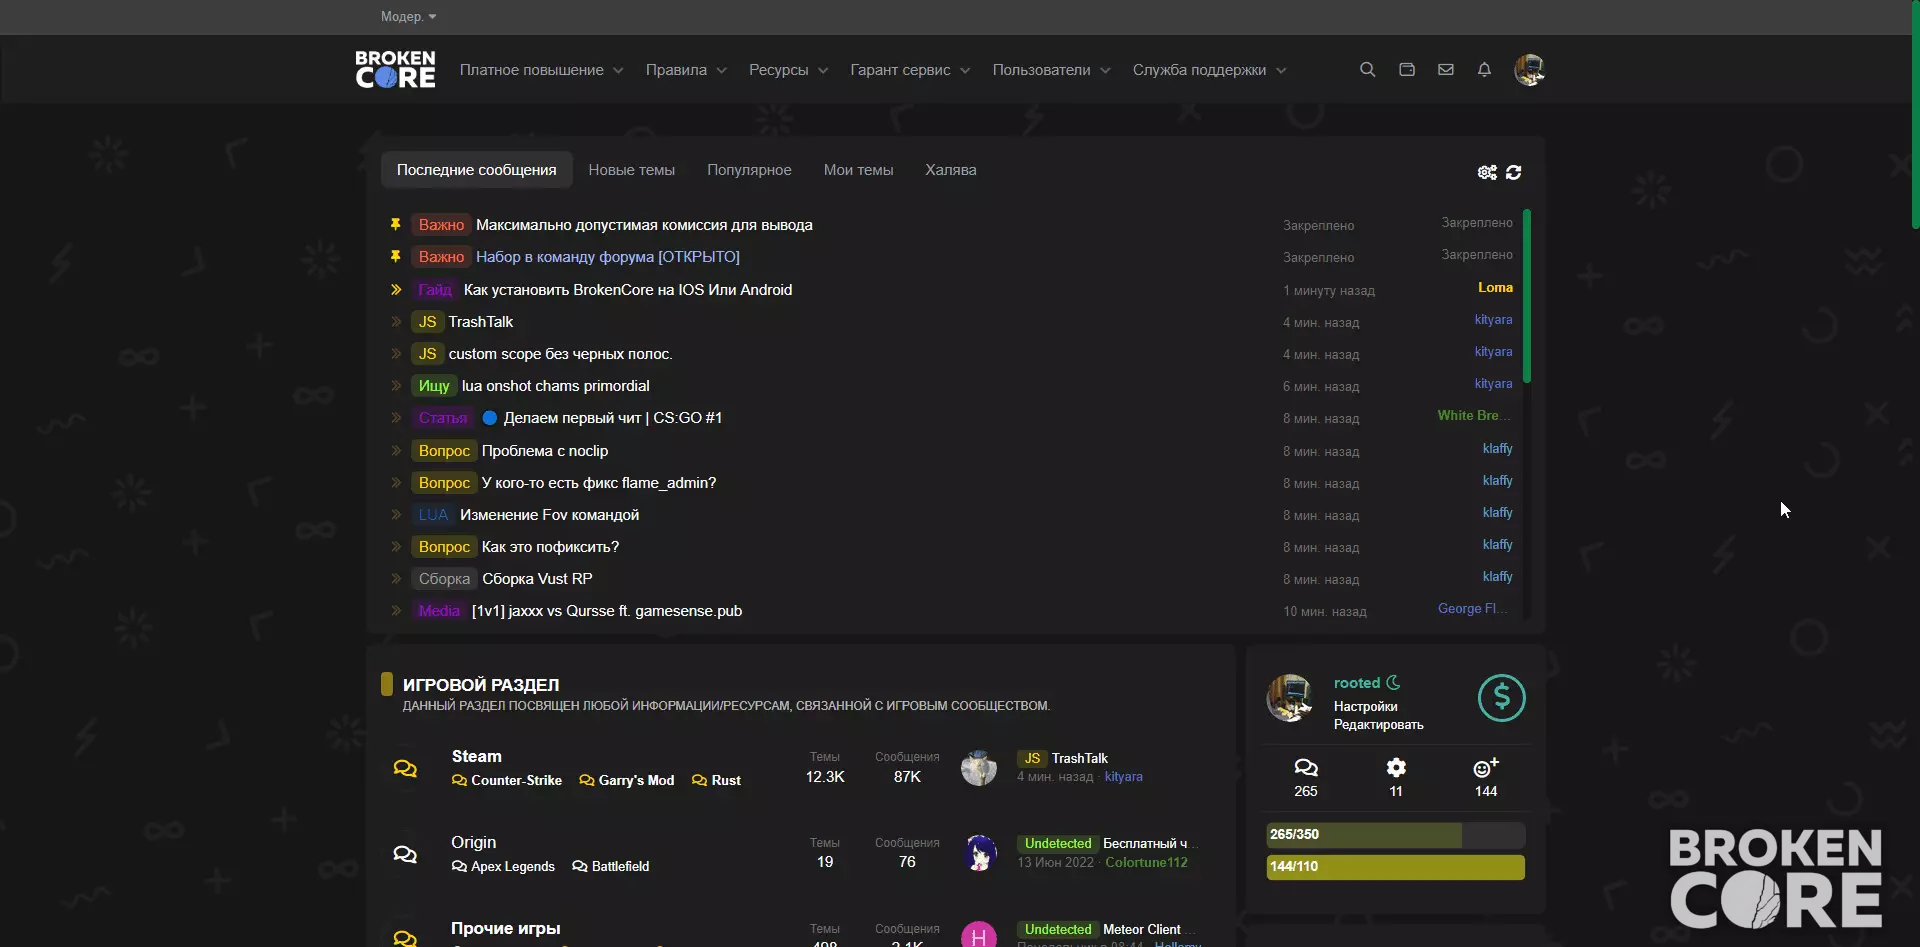The width and height of the screenshot is (1920, 947).
Task: Expand the Модер. dropdown
Action: [408, 16]
